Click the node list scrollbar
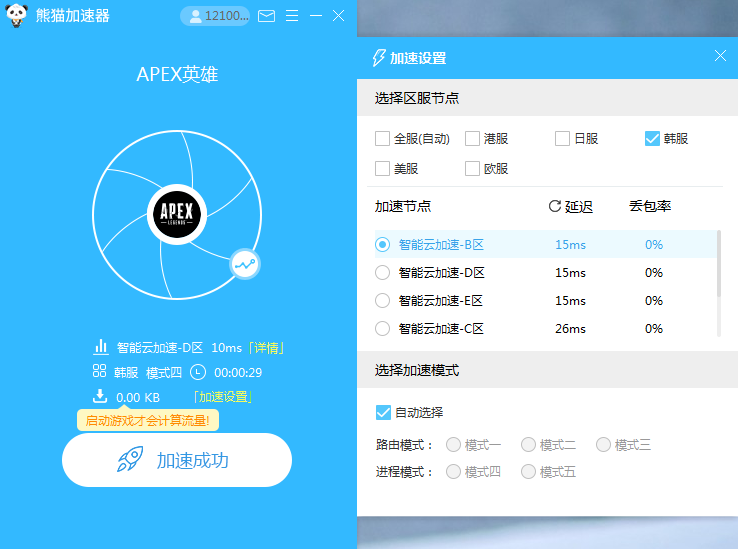Viewport: 738px width, 549px height. click(x=719, y=264)
